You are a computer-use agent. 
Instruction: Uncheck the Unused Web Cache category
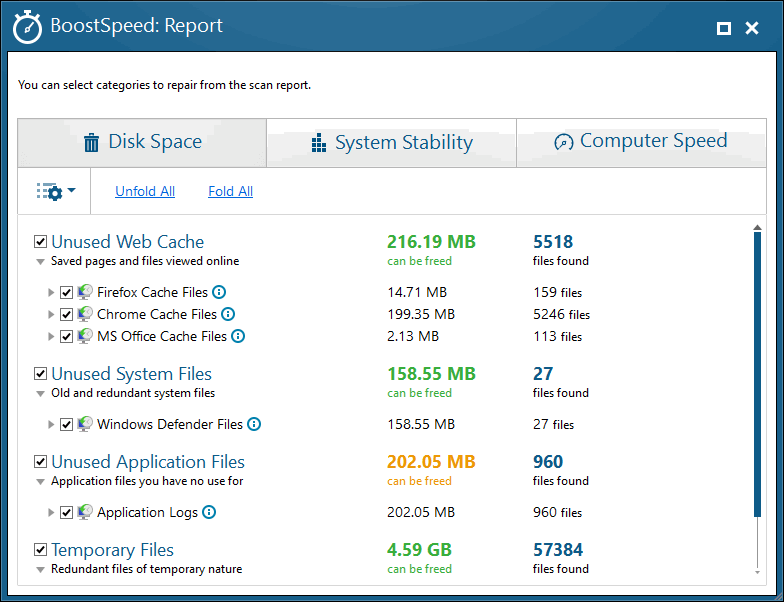pyautogui.click(x=40, y=242)
